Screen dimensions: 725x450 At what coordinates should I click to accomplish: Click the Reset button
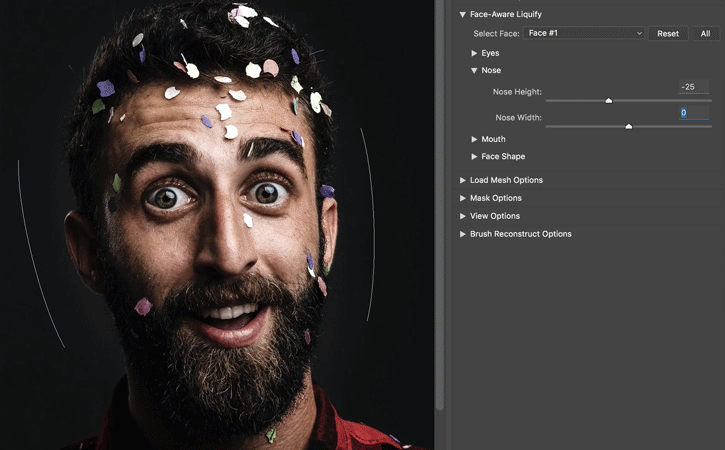[668, 33]
